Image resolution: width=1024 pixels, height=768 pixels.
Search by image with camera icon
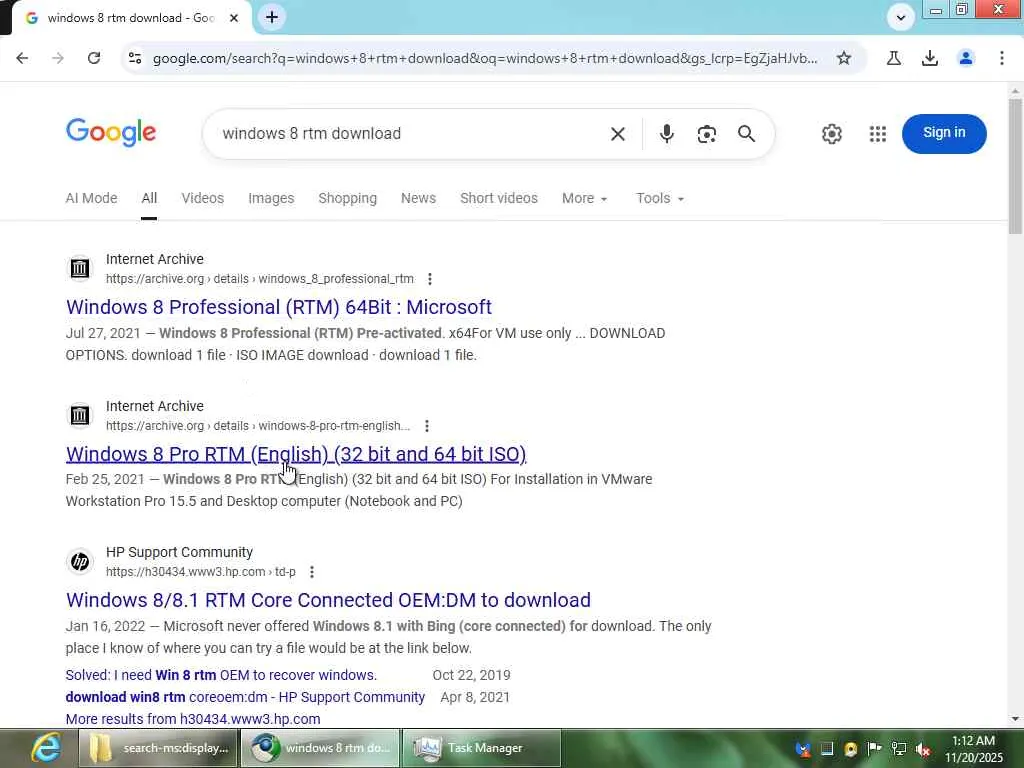pos(707,134)
